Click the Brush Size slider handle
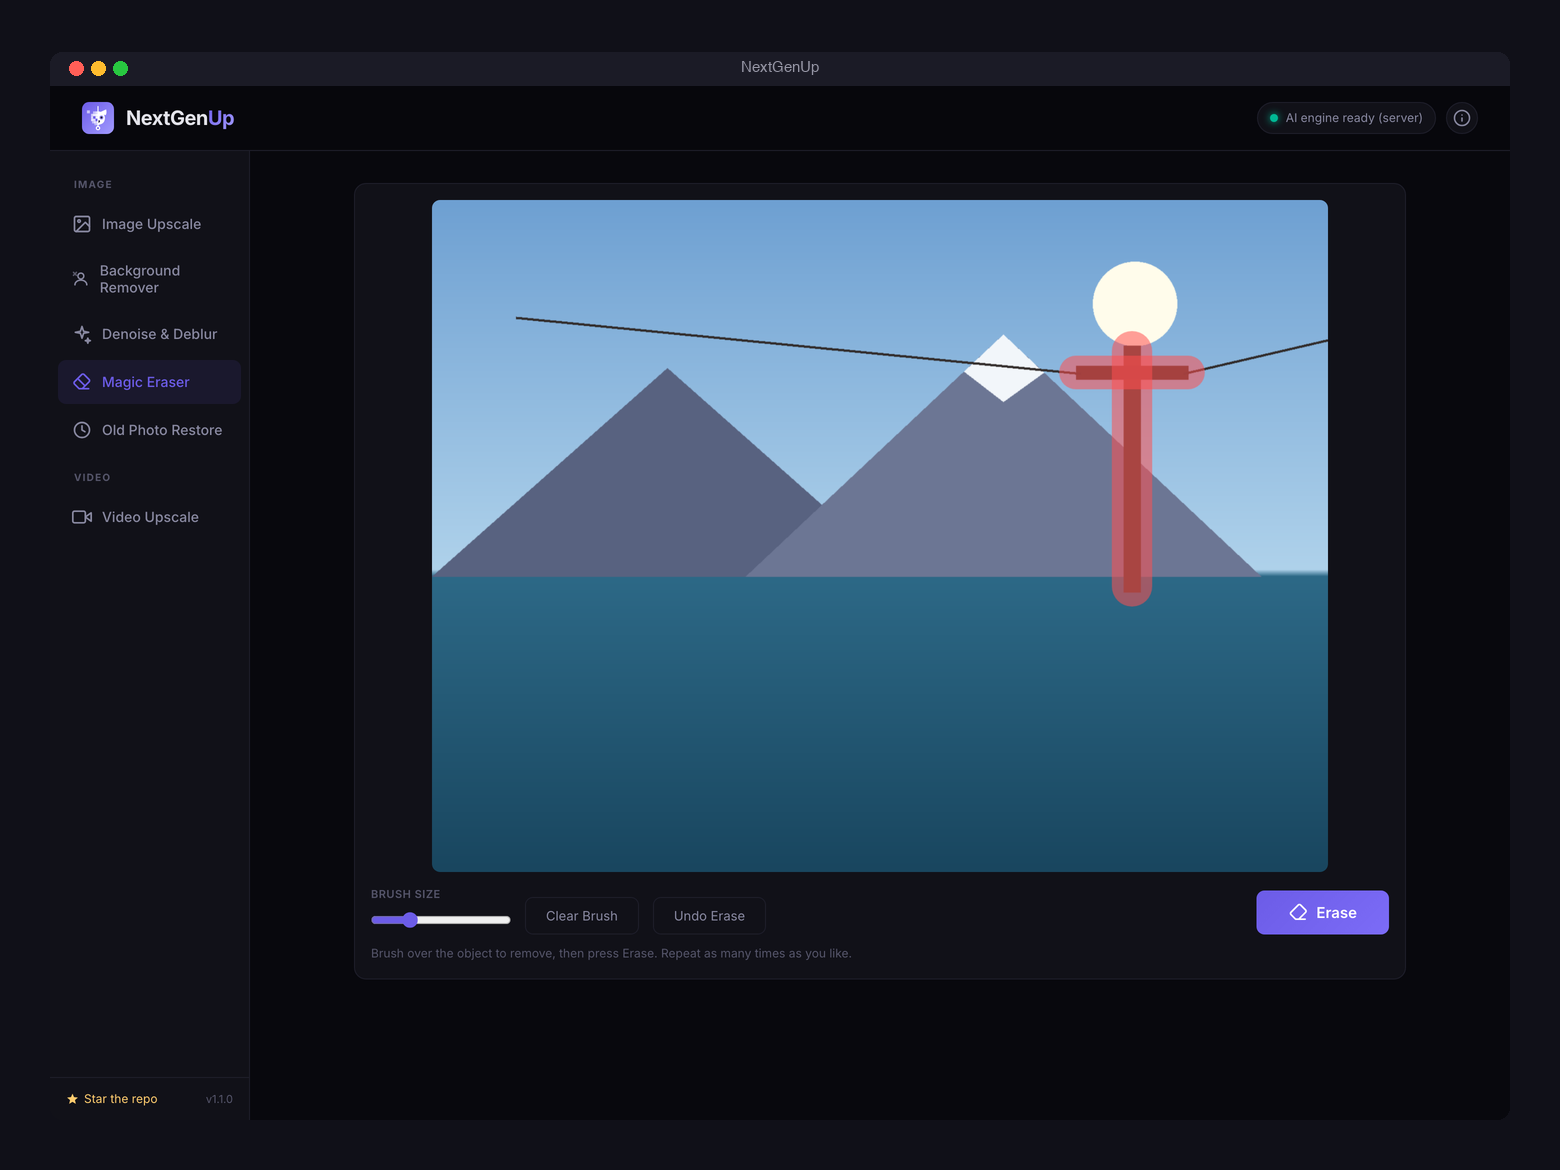Viewport: 1560px width, 1170px height. coord(410,920)
